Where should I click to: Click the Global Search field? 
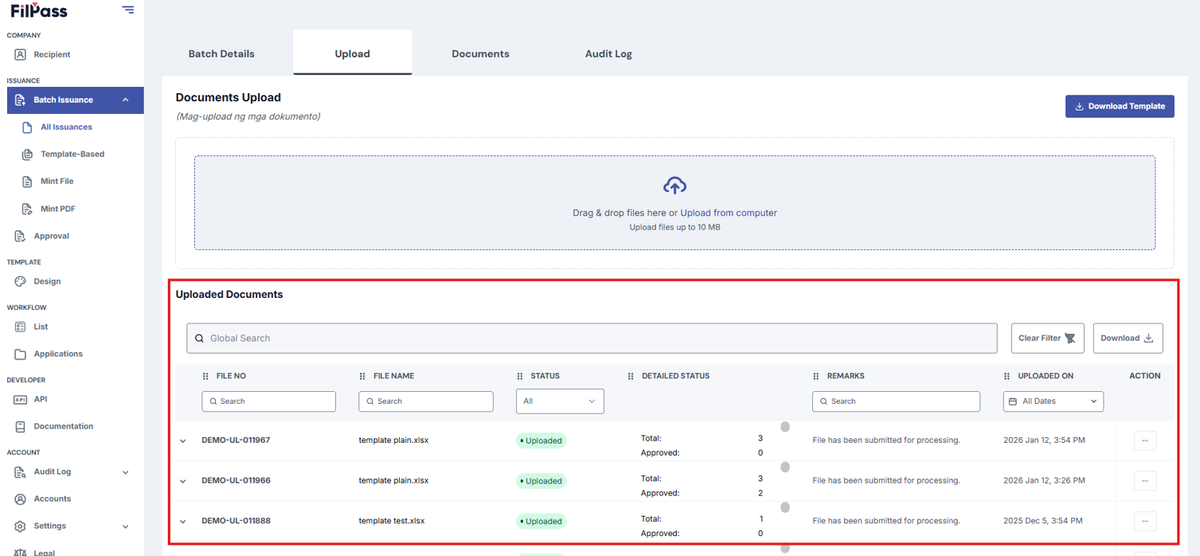pyautogui.click(x=592, y=338)
